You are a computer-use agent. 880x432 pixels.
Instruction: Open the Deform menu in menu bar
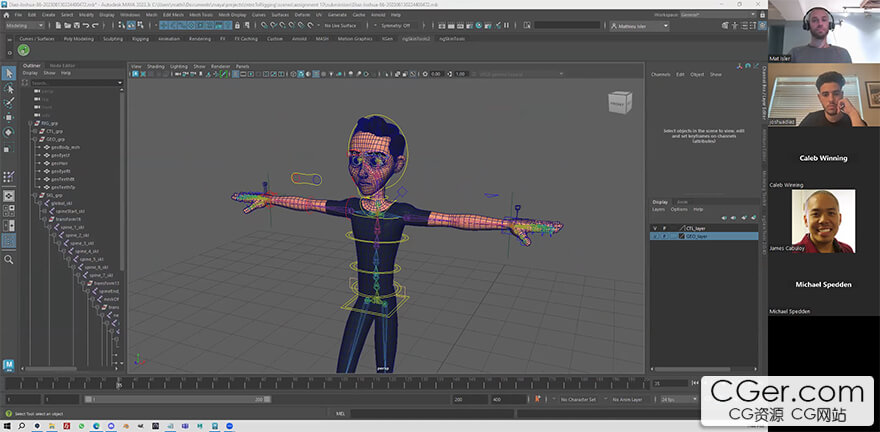302,16
